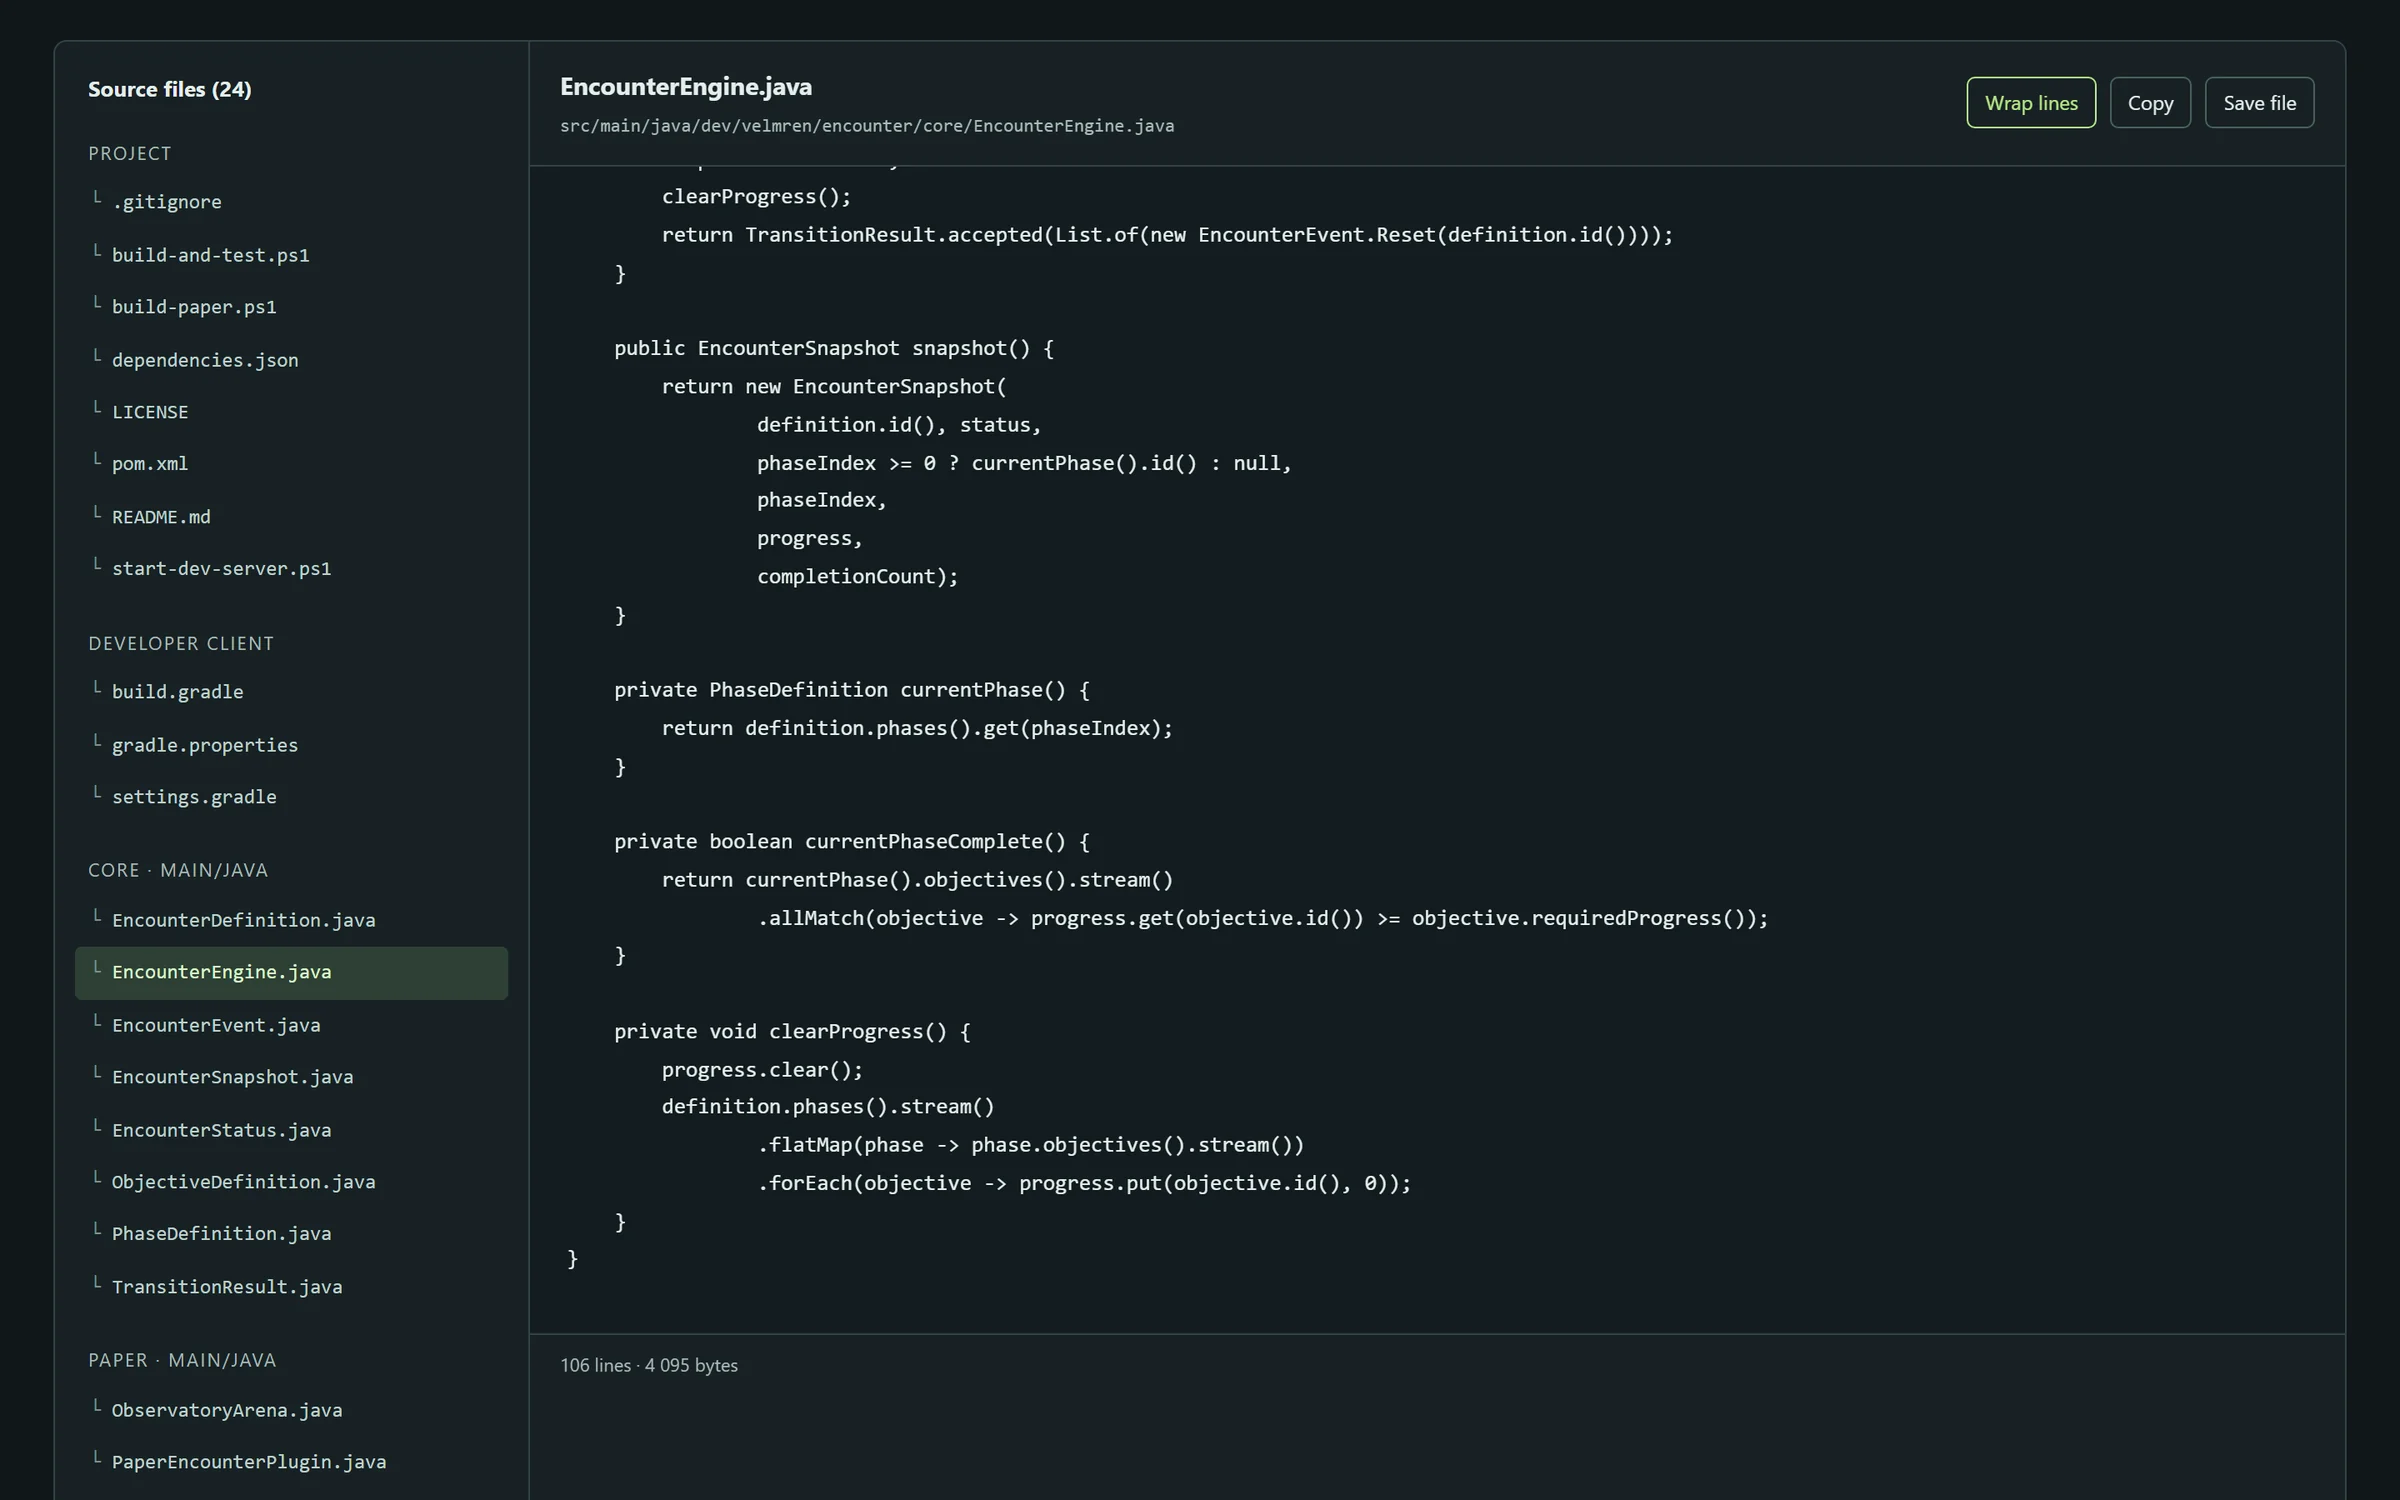Click the 'public EncounterSnapshot snapshot()' line

[834, 348]
